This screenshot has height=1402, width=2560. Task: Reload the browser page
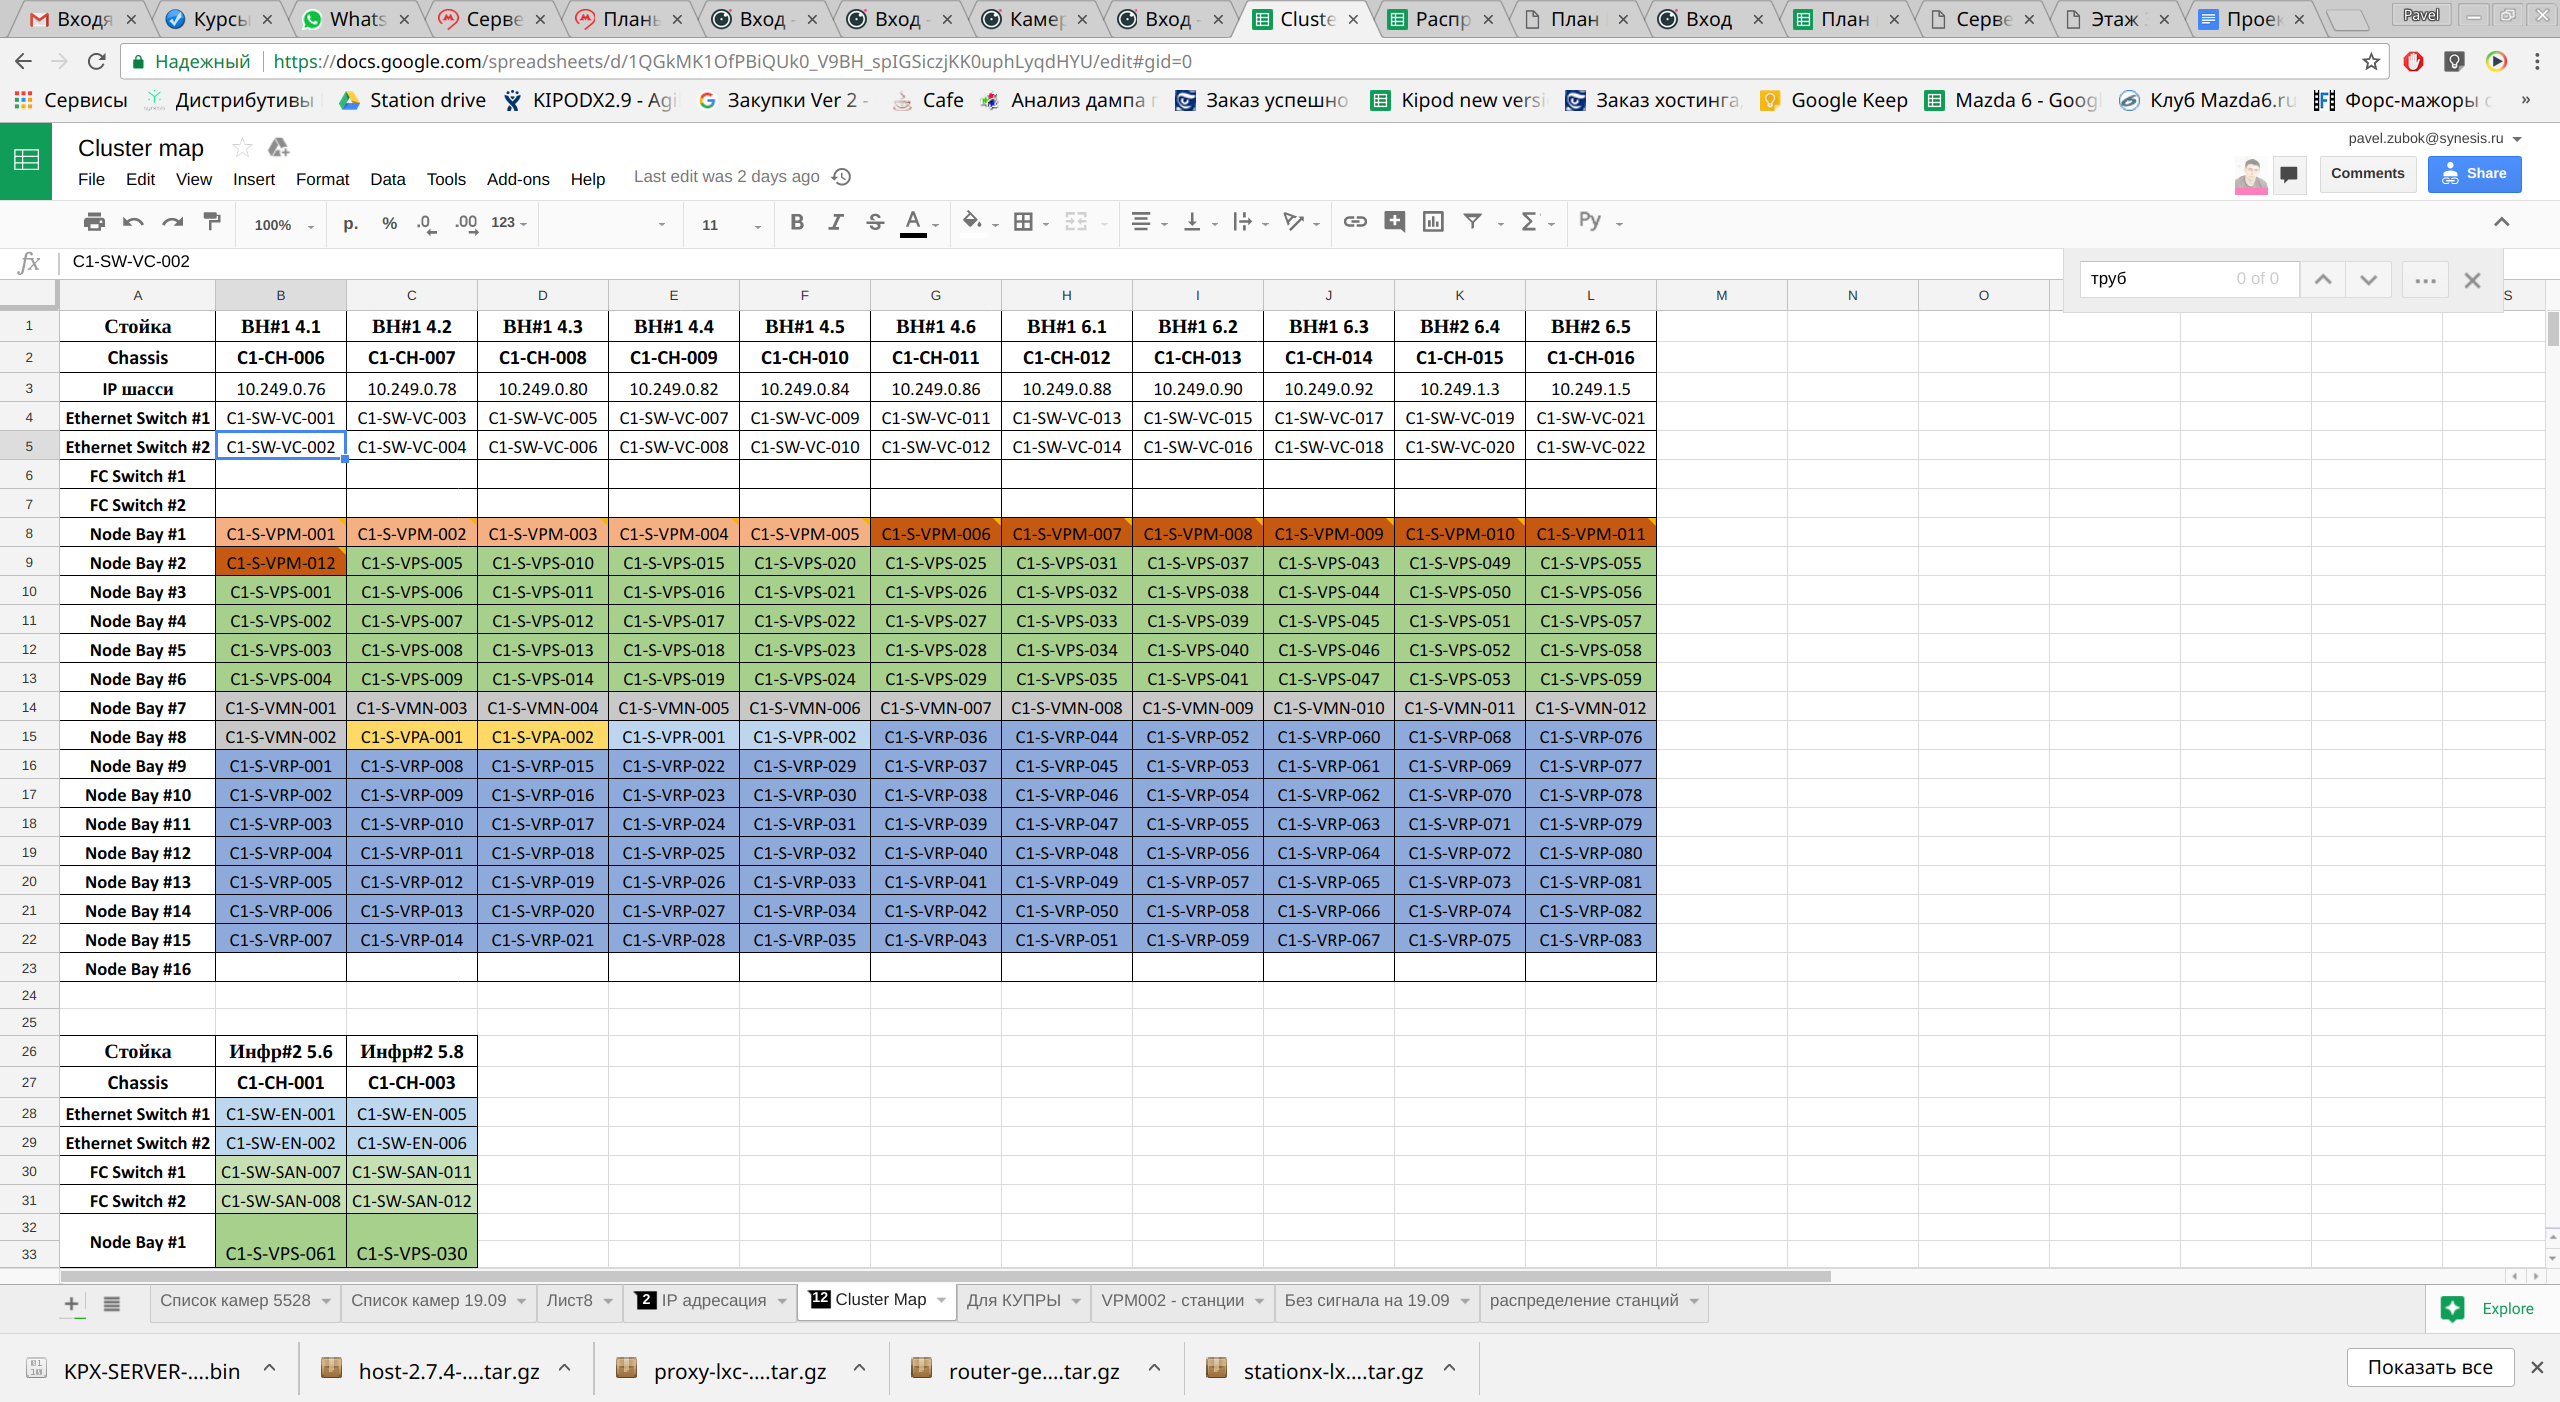97,61
